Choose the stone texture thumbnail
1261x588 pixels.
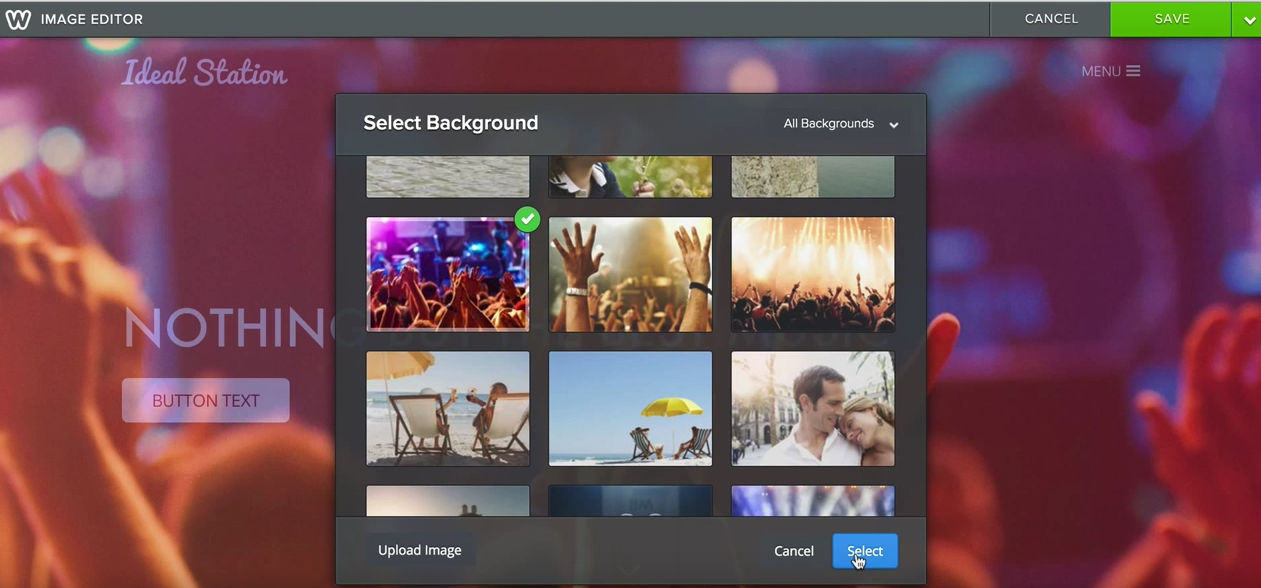[813, 177]
